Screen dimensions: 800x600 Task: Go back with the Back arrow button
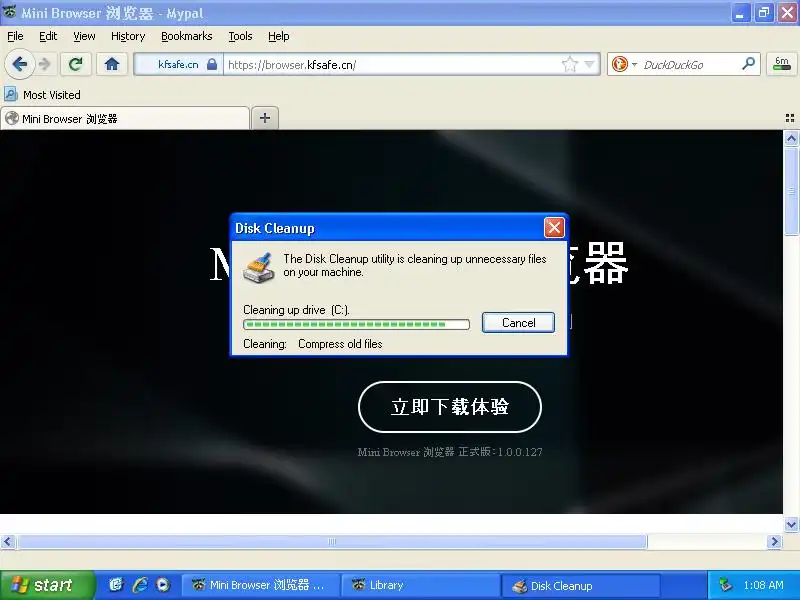click(x=19, y=64)
